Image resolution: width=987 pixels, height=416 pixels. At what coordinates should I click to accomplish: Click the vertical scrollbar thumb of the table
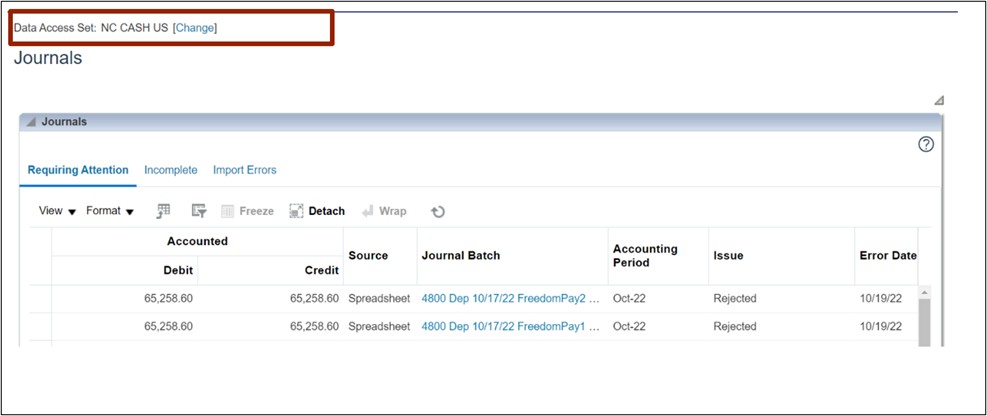[x=925, y=322]
